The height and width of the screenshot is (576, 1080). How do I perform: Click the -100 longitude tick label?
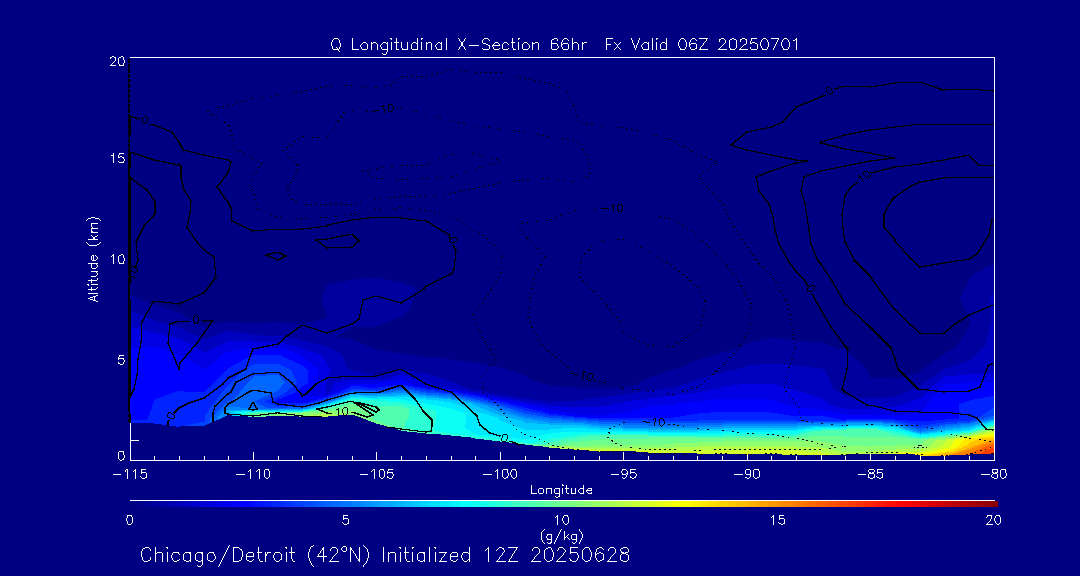500,475
